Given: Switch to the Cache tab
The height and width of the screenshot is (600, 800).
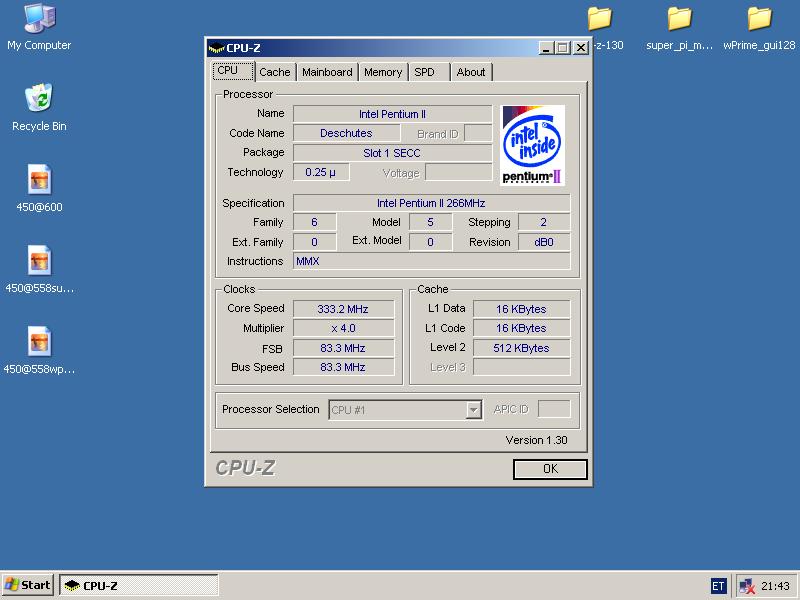Looking at the screenshot, I should coord(274,72).
